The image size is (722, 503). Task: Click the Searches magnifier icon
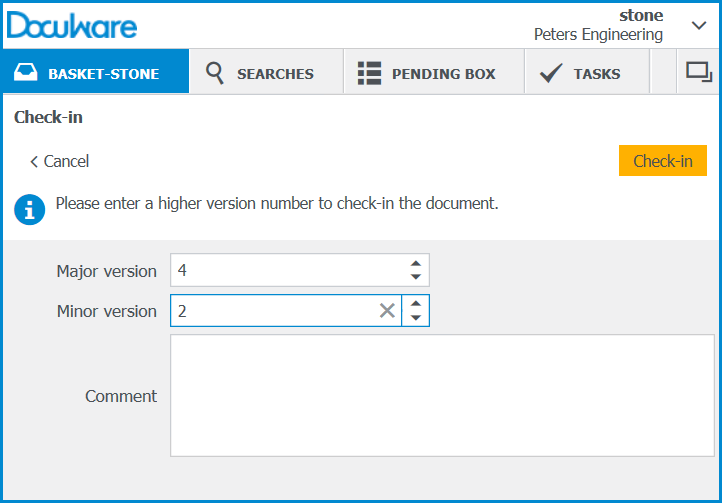(214, 73)
